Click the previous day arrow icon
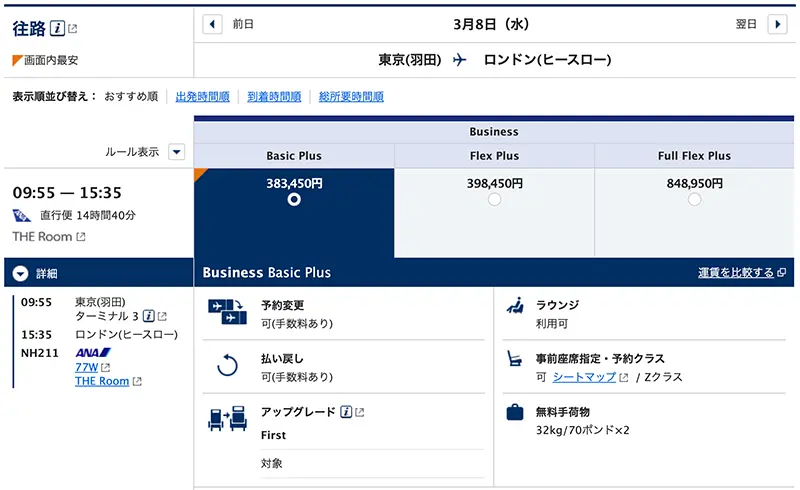 pos(212,24)
